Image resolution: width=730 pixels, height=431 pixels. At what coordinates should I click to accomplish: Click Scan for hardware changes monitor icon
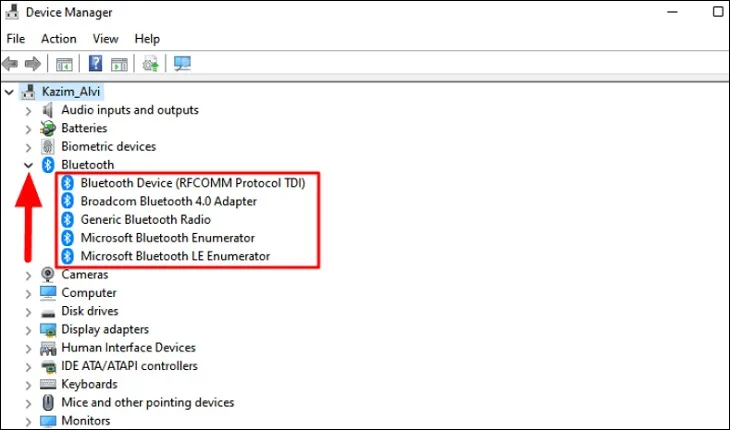coord(182,63)
